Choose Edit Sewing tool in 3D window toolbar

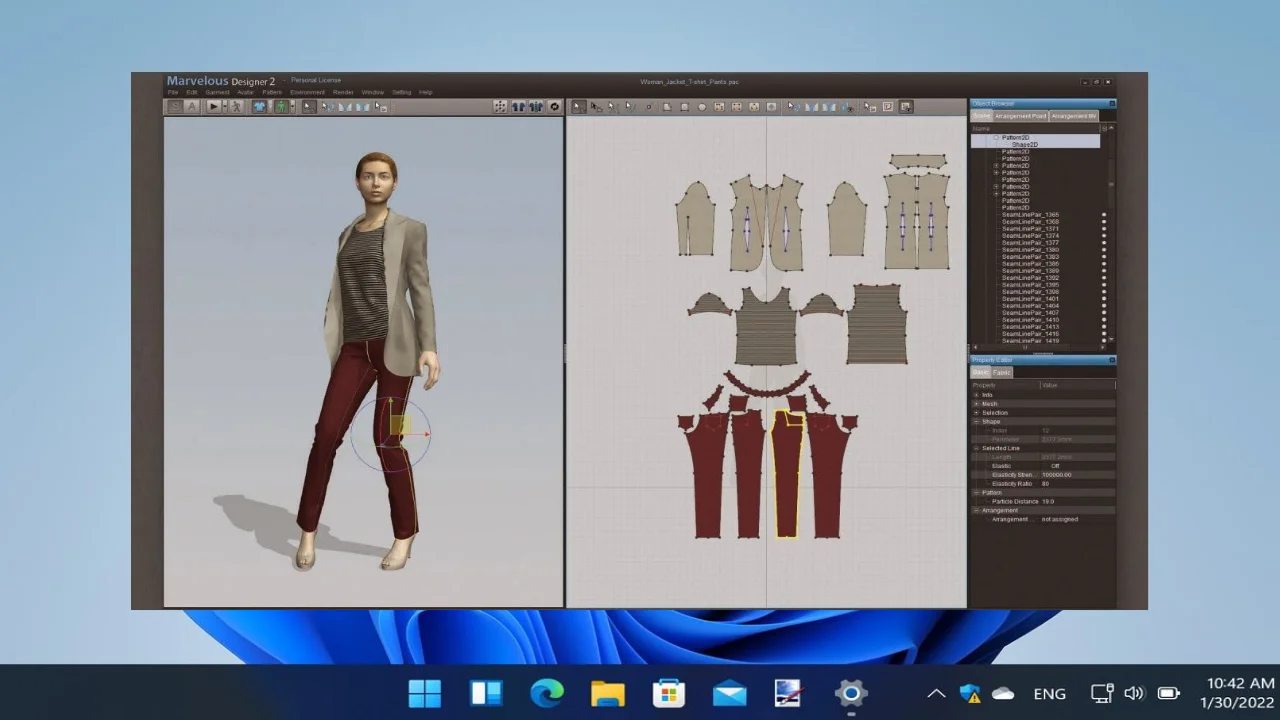(327, 106)
